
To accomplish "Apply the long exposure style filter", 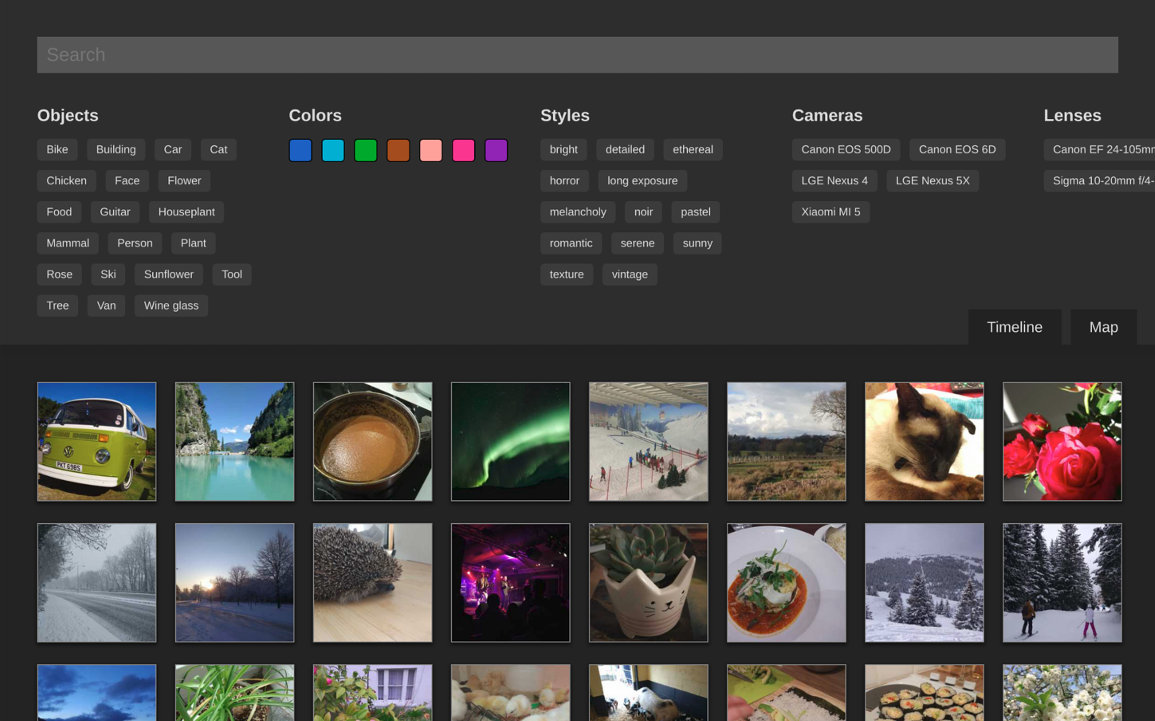I will [x=642, y=180].
